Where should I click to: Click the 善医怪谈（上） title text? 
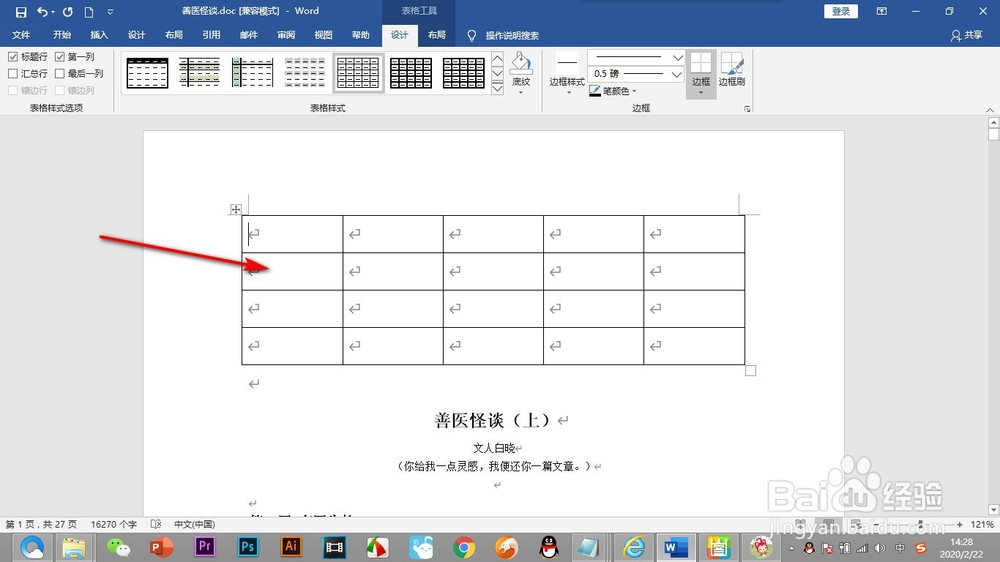pyautogui.click(x=492, y=420)
